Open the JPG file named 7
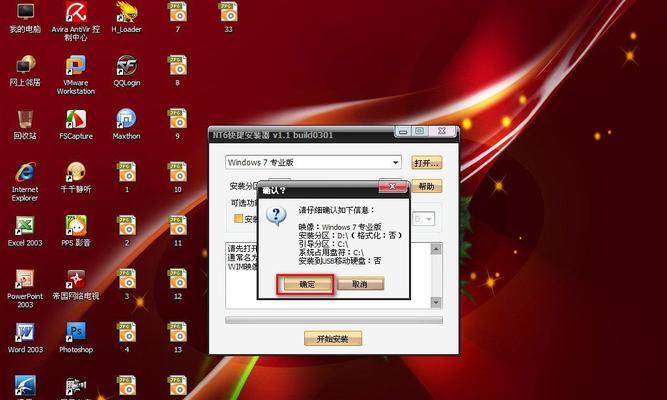 [177, 17]
